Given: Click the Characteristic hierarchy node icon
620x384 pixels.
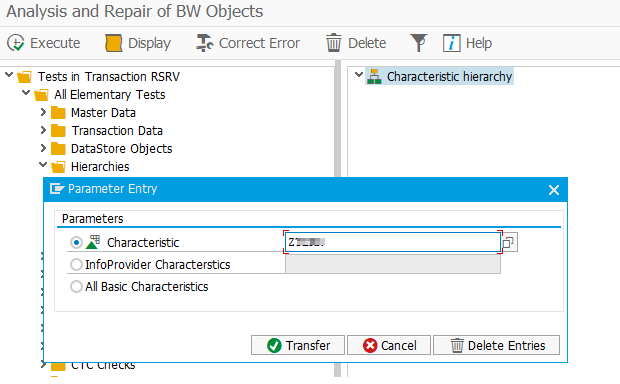Looking at the screenshot, I should click(x=374, y=76).
